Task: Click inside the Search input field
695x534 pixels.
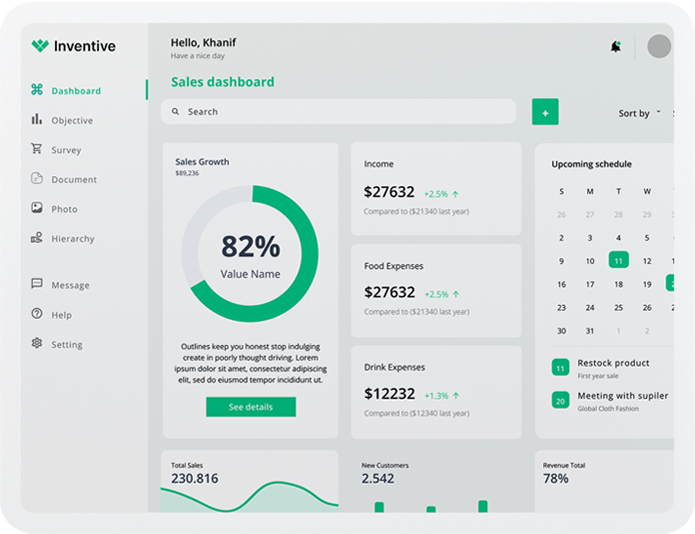Action: point(340,112)
